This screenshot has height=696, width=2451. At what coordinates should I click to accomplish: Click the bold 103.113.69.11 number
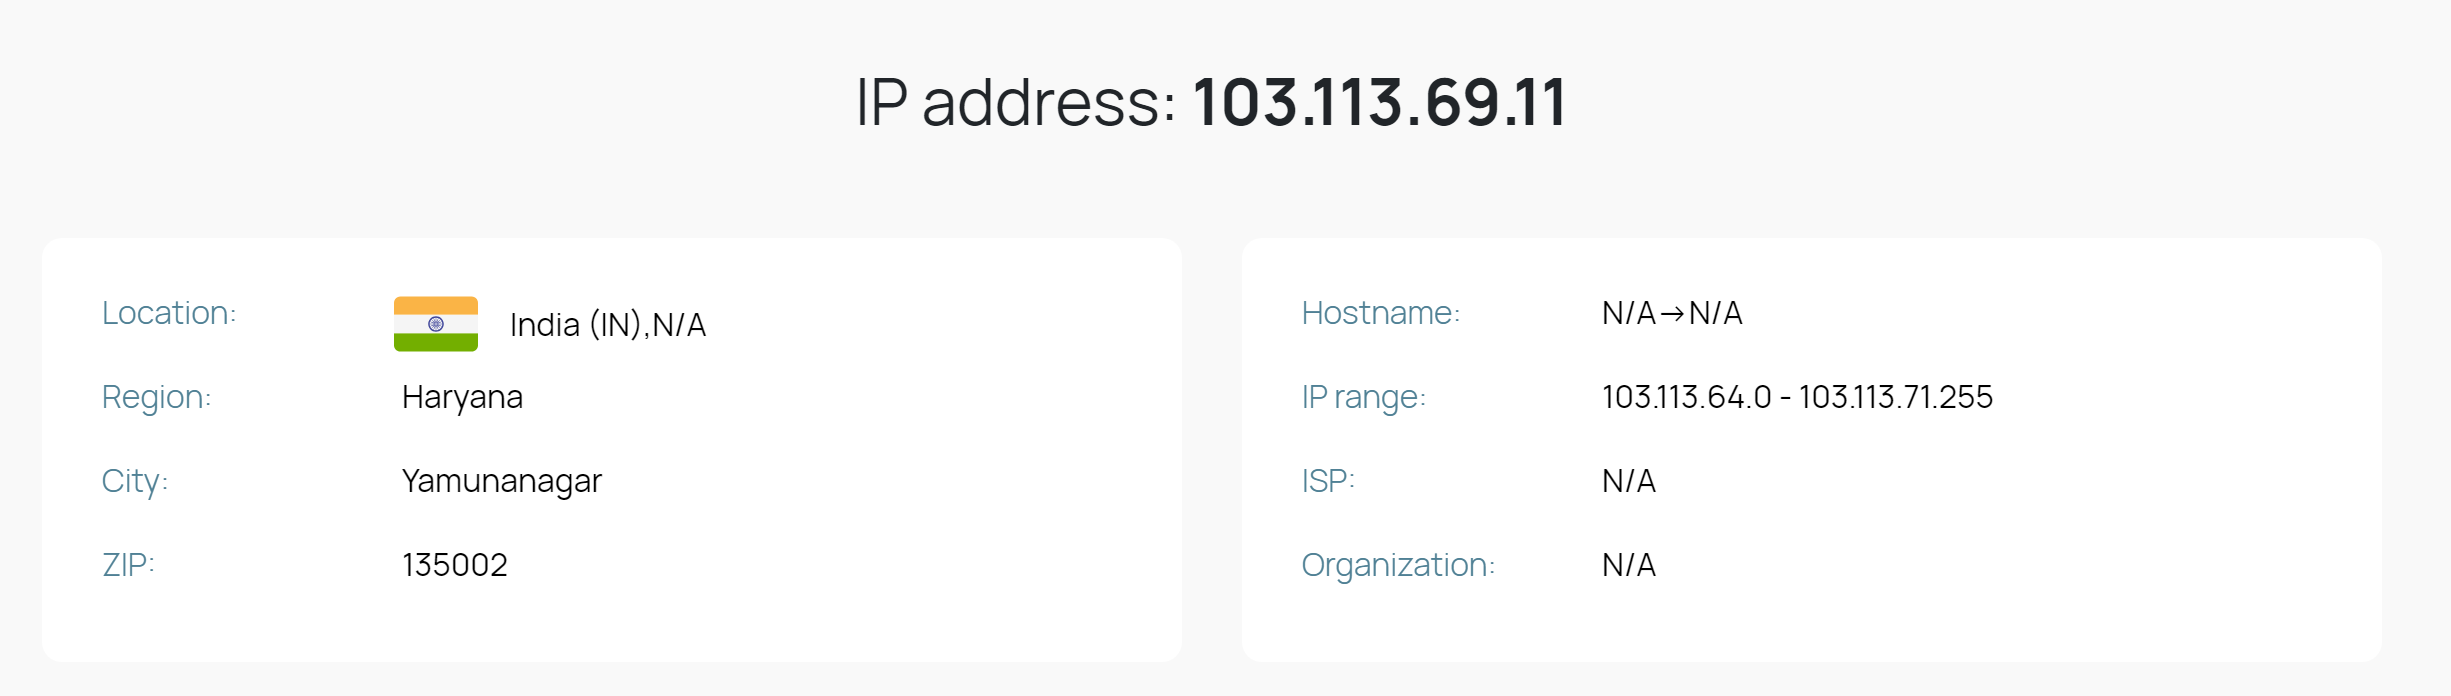[1380, 102]
